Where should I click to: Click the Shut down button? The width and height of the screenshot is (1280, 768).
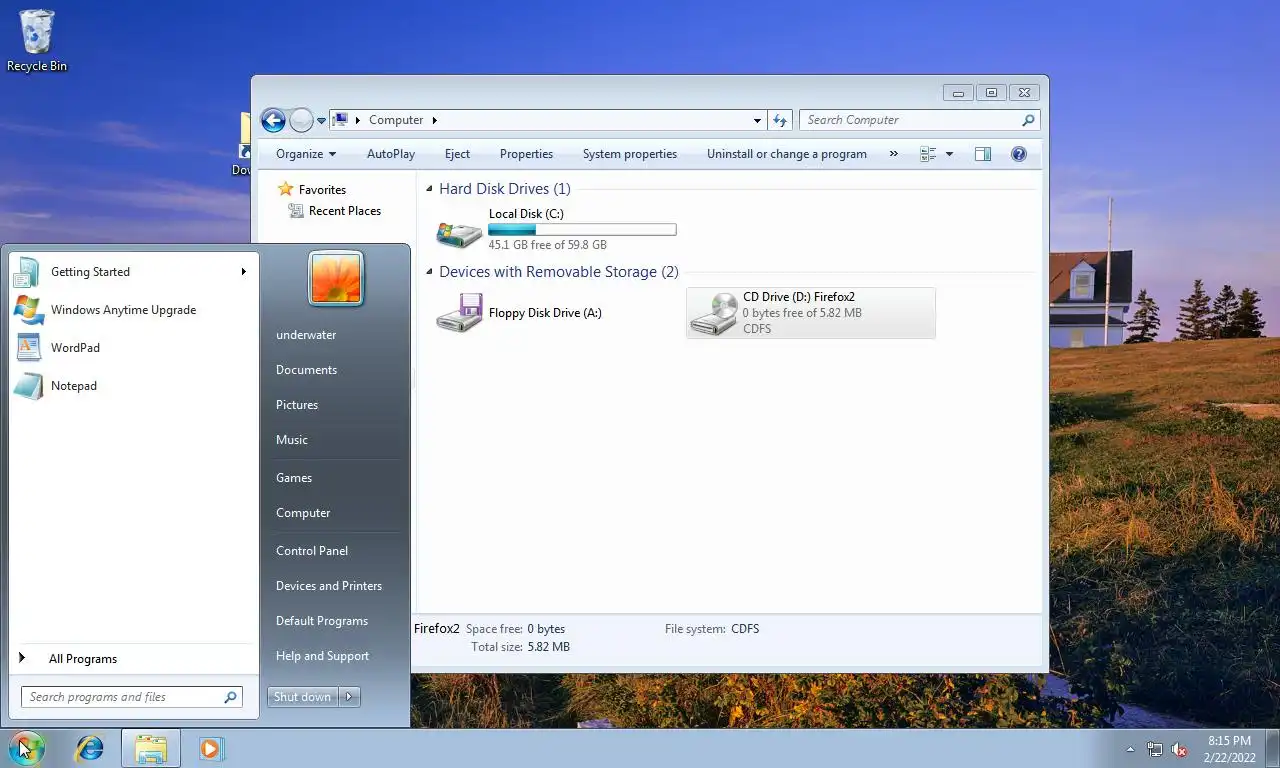[x=302, y=697]
